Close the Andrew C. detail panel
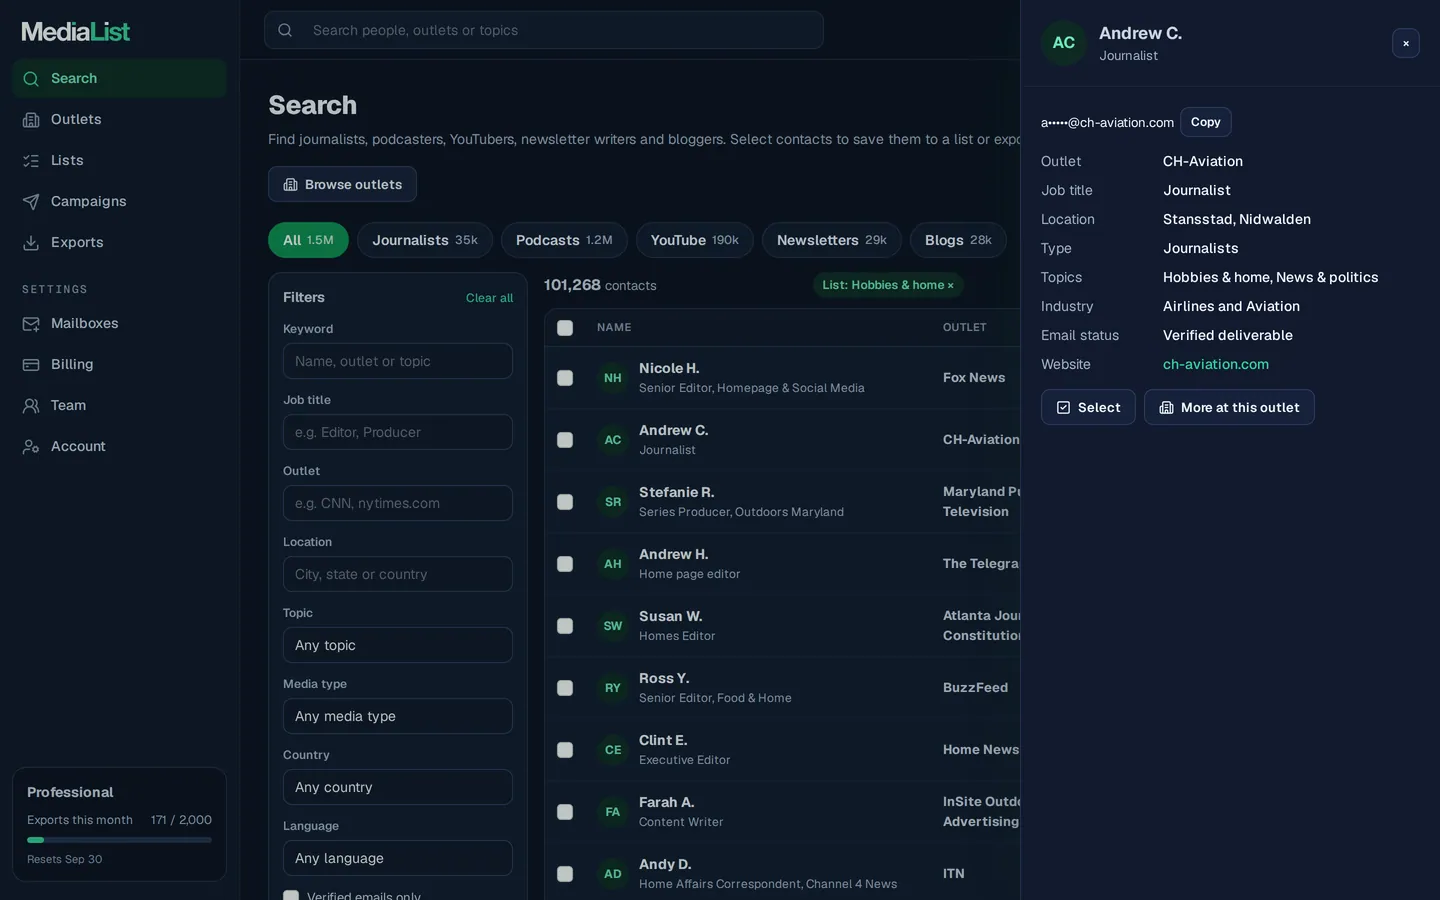The height and width of the screenshot is (900, 1440). click(x=1405, y=43)
